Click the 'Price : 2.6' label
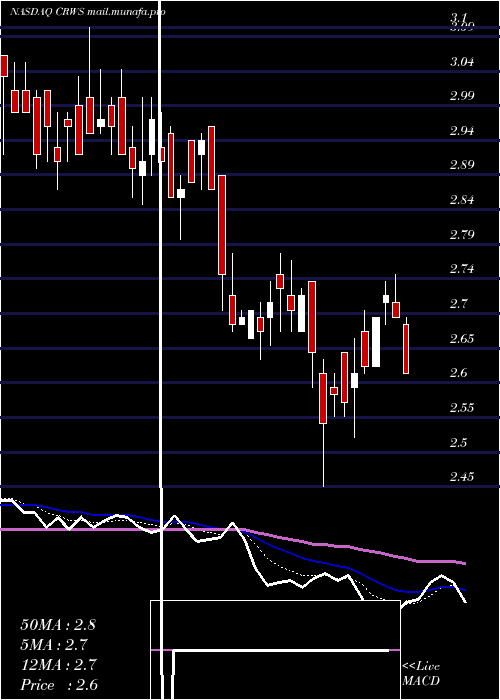This screenshot has width=500, height=700. tap(59, 685)
